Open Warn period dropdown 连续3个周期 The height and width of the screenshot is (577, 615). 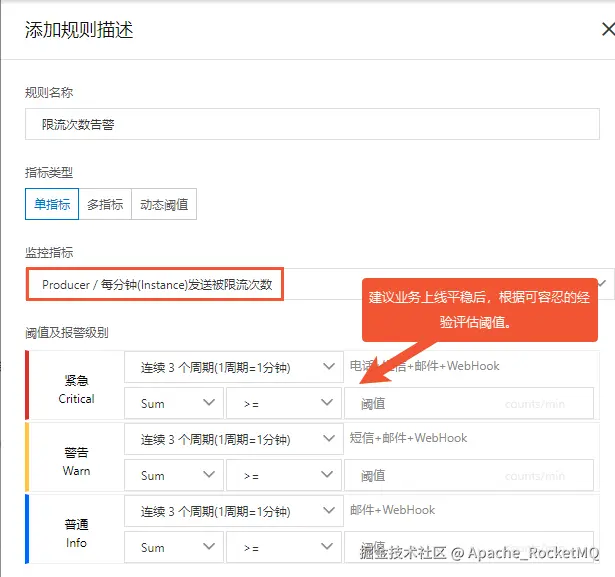[234, 439]
